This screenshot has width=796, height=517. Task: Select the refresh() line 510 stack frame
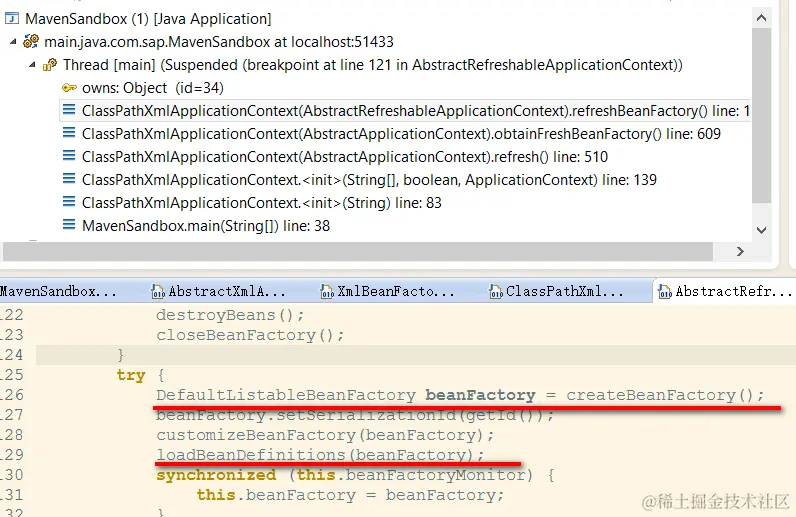(345, 156)
